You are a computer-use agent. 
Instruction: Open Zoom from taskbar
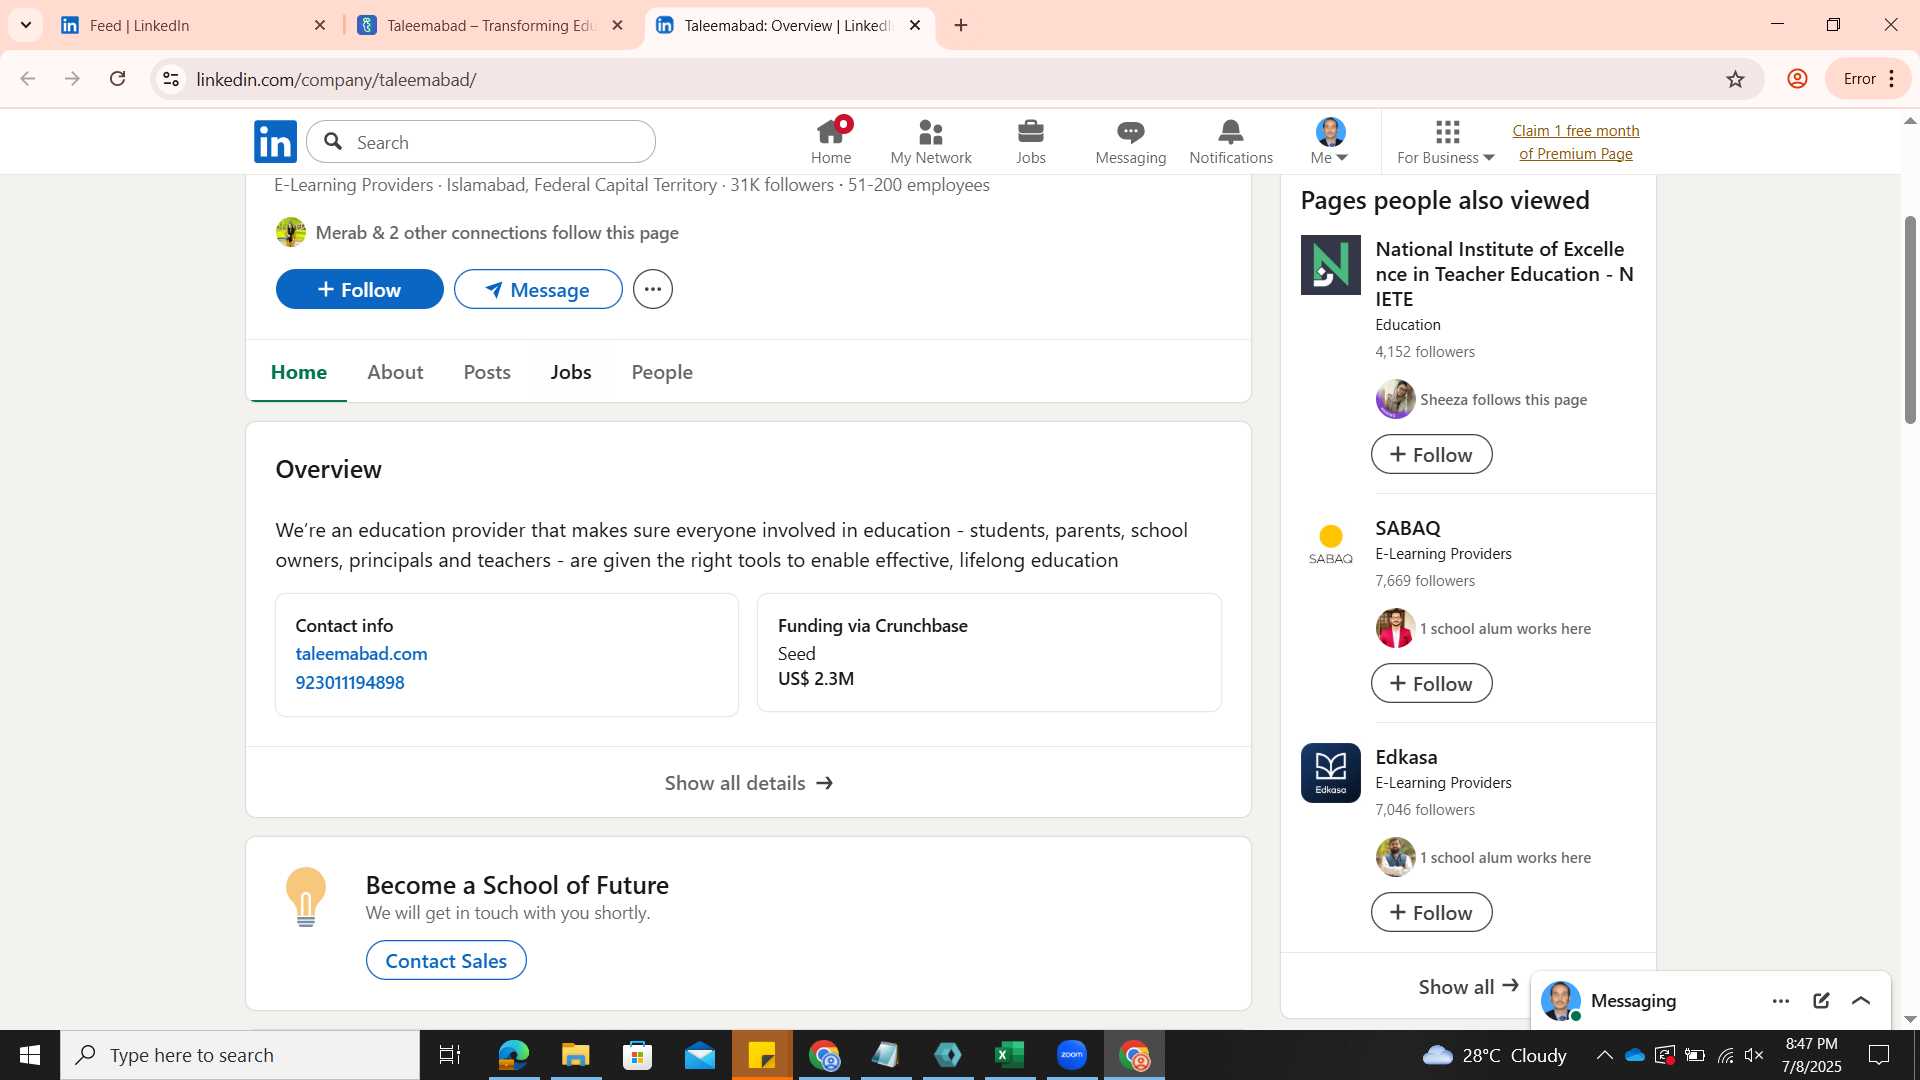(x=1072, y=1055)
